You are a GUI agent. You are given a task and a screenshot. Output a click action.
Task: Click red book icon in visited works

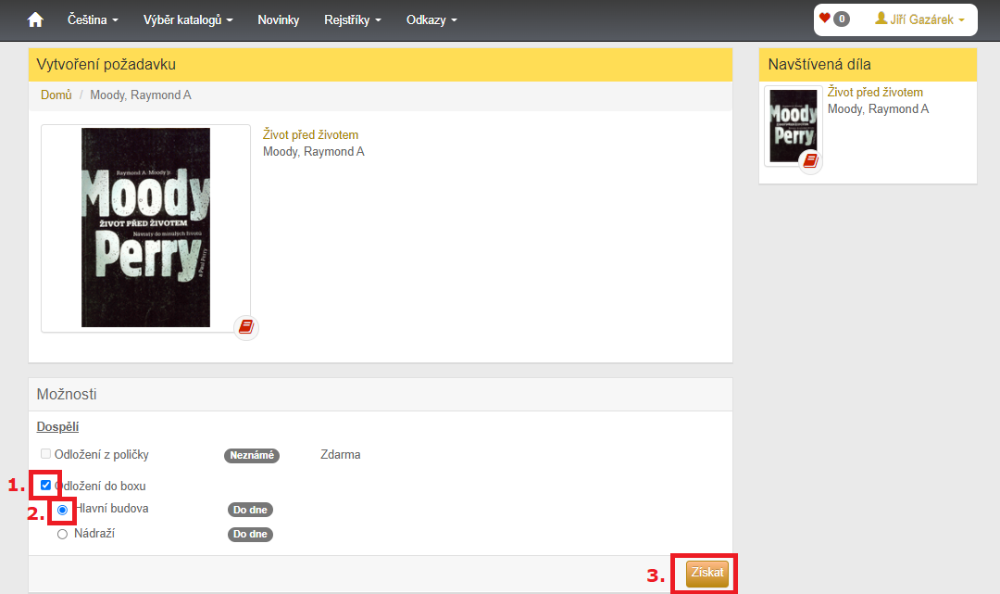pos(810,160)
